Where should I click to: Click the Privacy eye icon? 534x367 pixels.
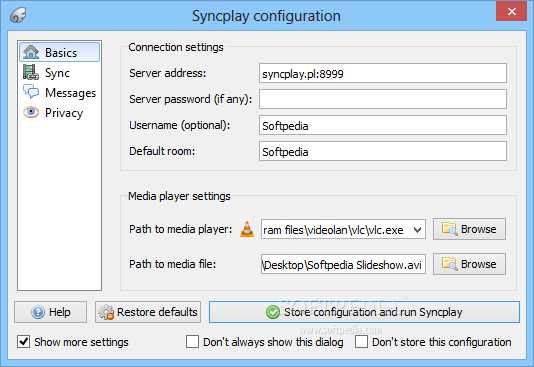[31, 112]
